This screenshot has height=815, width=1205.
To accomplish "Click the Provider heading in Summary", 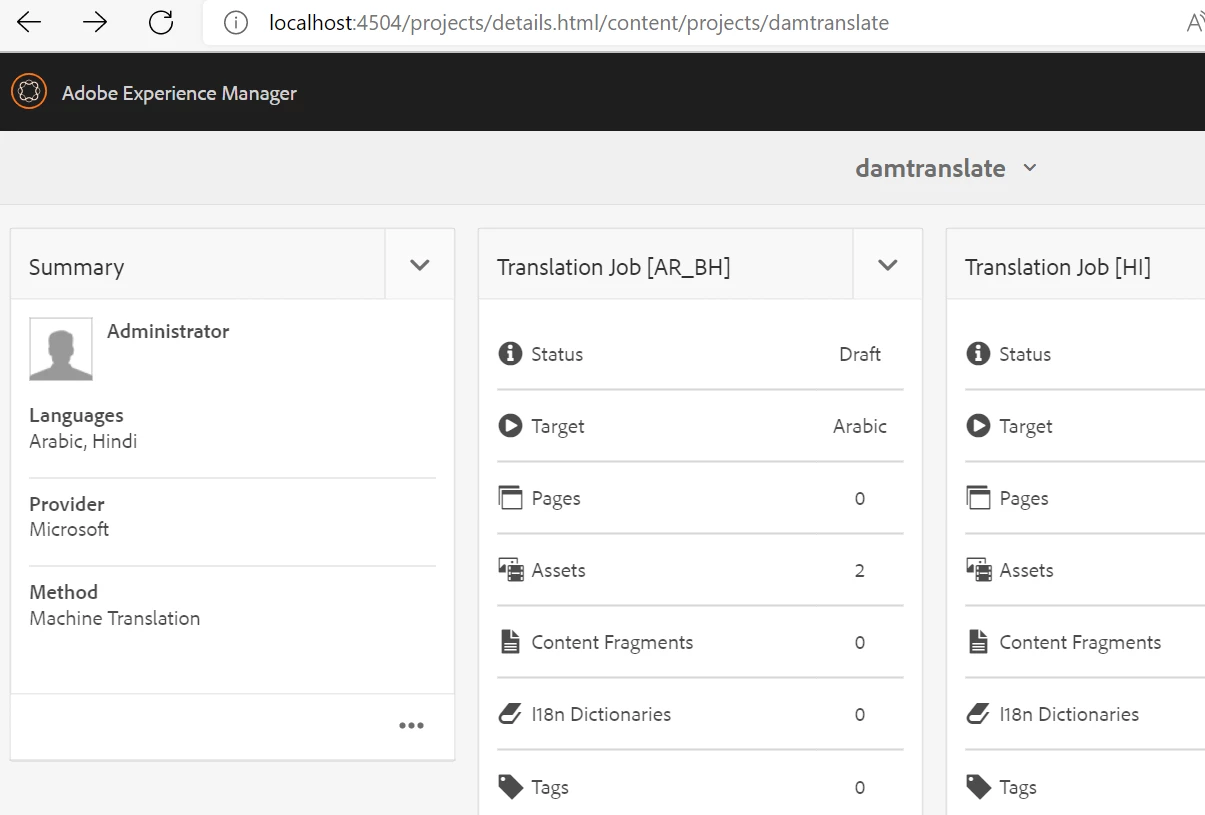I will pyautogui.click(x=67, y=504).
